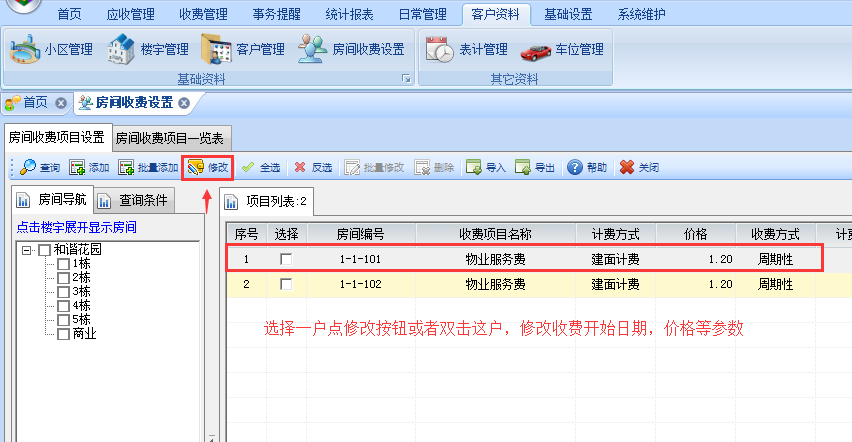Image resolution: width=852 pixels, height=442 pixels.
Task: Click the 基础资料 group dialog launcher
Action: [x=406, y=79]
